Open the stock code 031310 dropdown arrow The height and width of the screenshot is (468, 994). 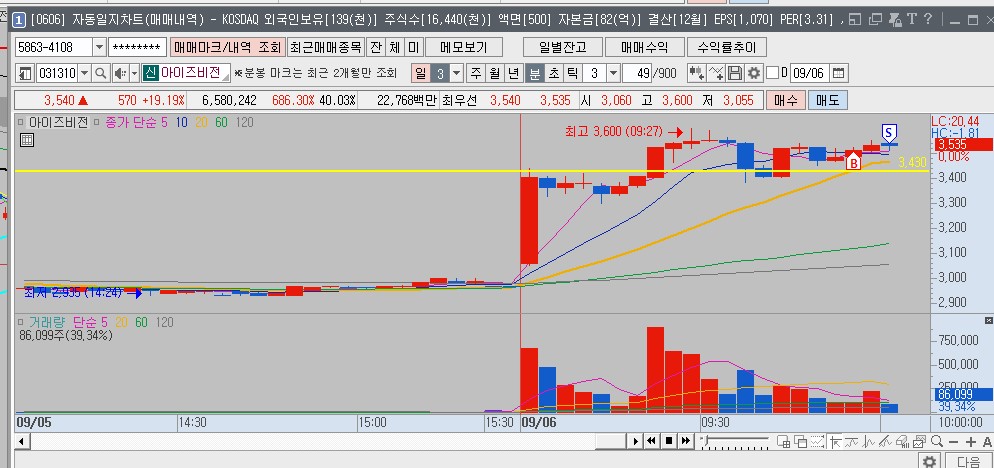85,74
